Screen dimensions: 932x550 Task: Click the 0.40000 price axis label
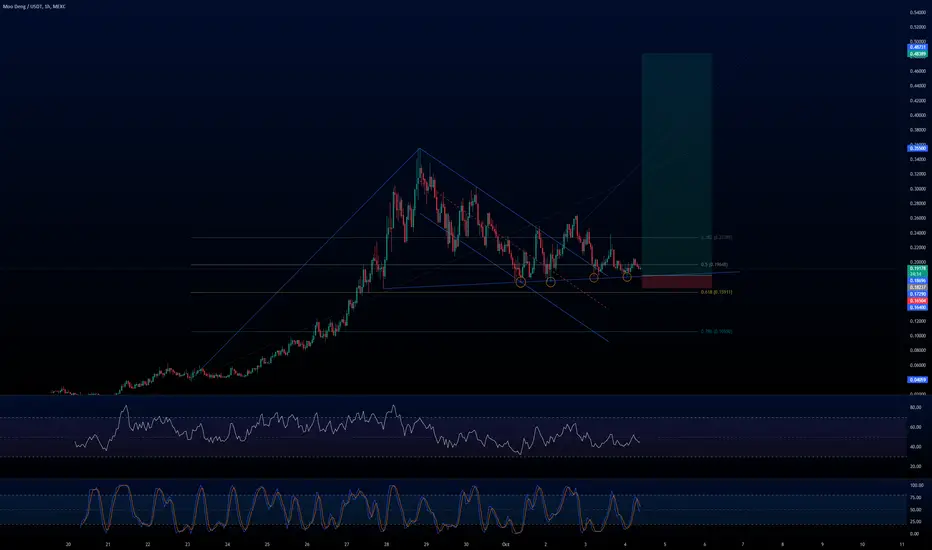pos(917,115)
